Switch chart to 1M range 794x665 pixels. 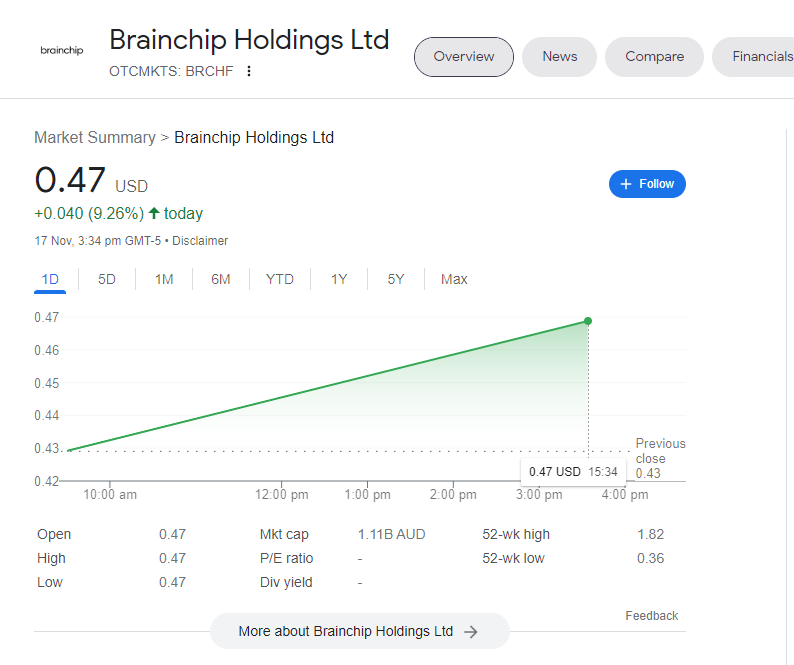(x=164, y=279)
